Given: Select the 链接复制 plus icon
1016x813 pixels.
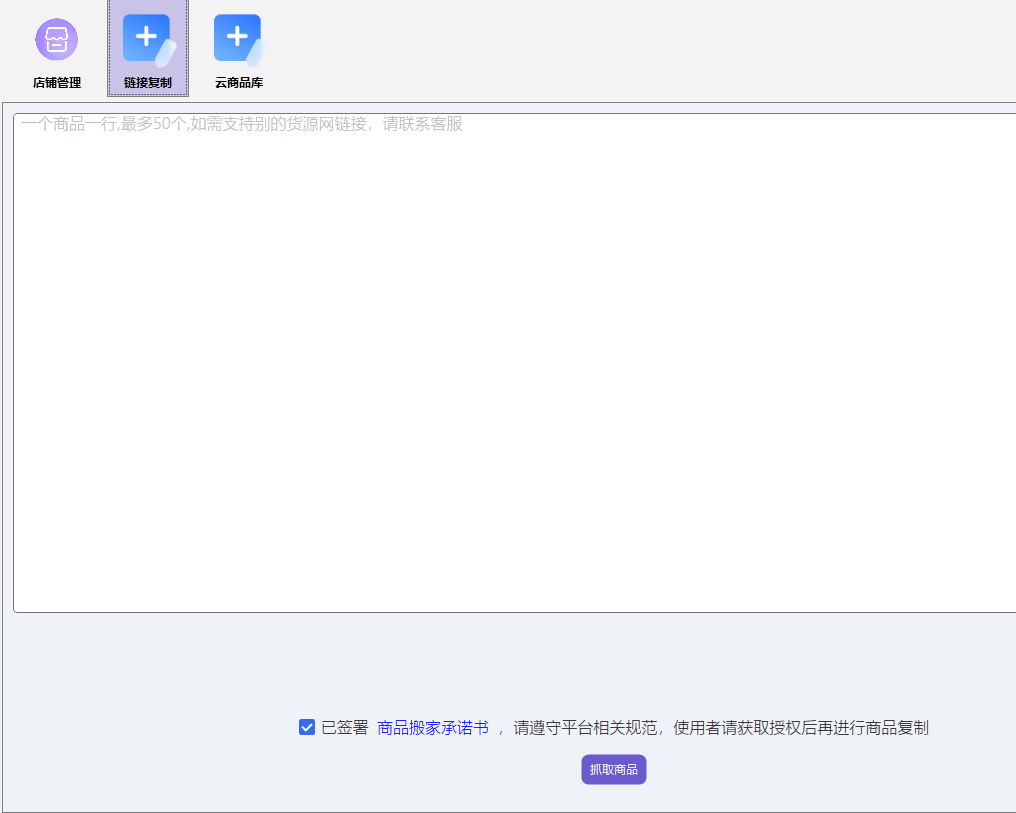Looking at the screenshot, I should (x=148, y=40).
